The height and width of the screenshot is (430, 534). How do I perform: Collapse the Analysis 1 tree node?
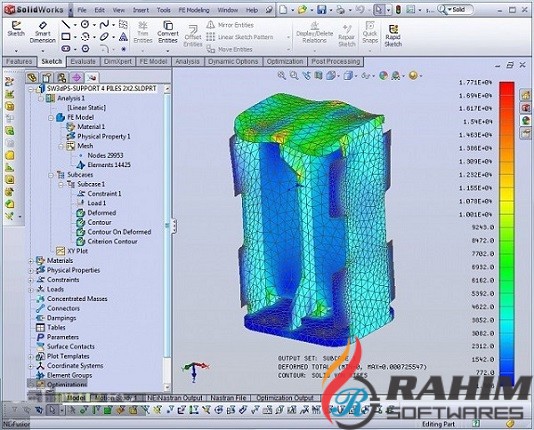tap(41, 98)
